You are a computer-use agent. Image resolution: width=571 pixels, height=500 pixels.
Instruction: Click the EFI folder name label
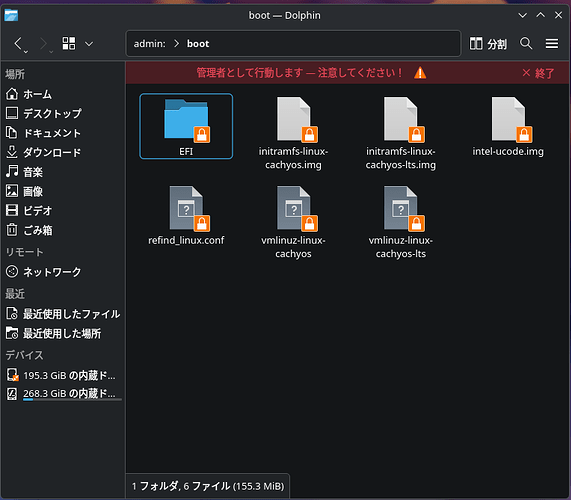click(x=186, y=151)
